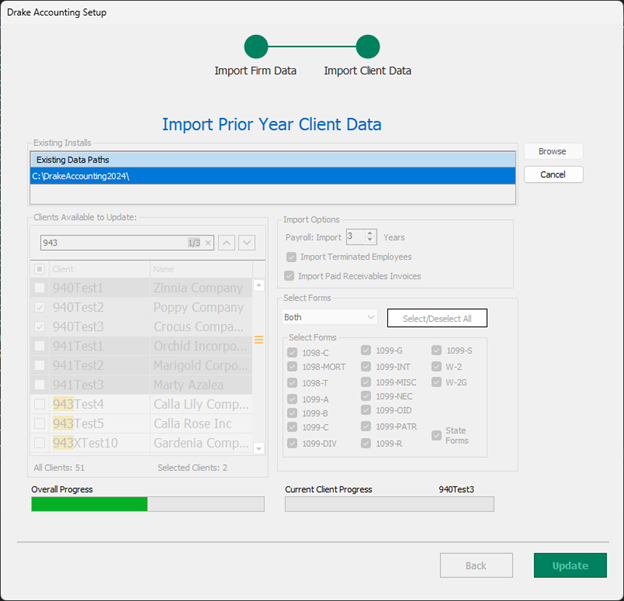
Task: Click the orange match marker beside client list
Action: click(259, 340)
